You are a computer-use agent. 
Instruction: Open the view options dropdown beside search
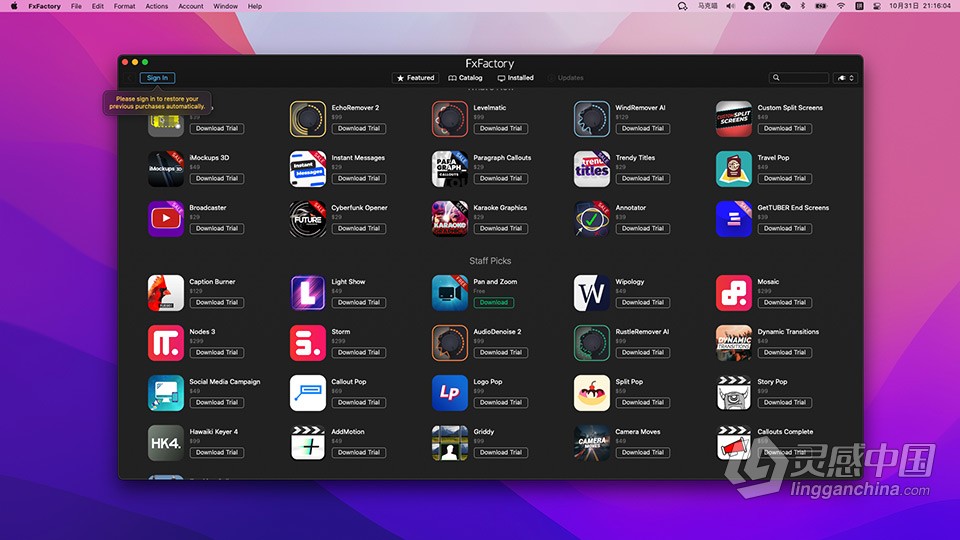846,78
